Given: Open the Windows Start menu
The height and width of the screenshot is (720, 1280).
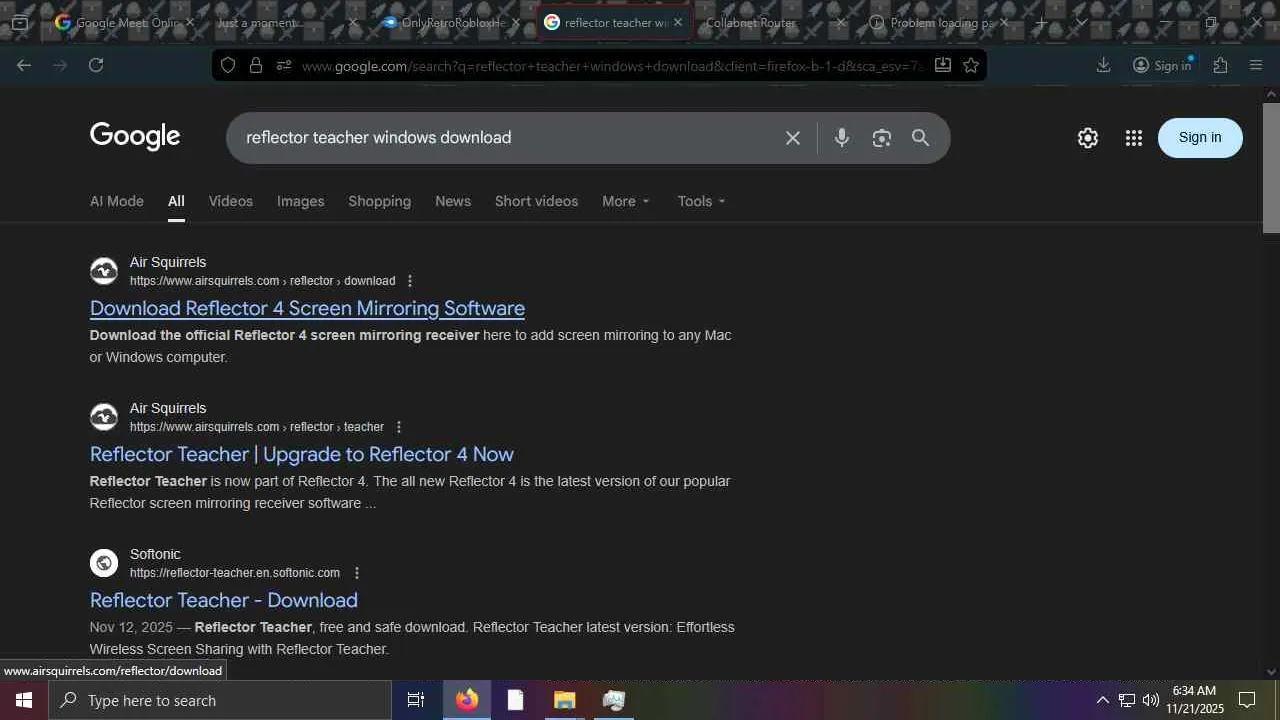Looking at the screenshot, I should click(x=24, y=700).
